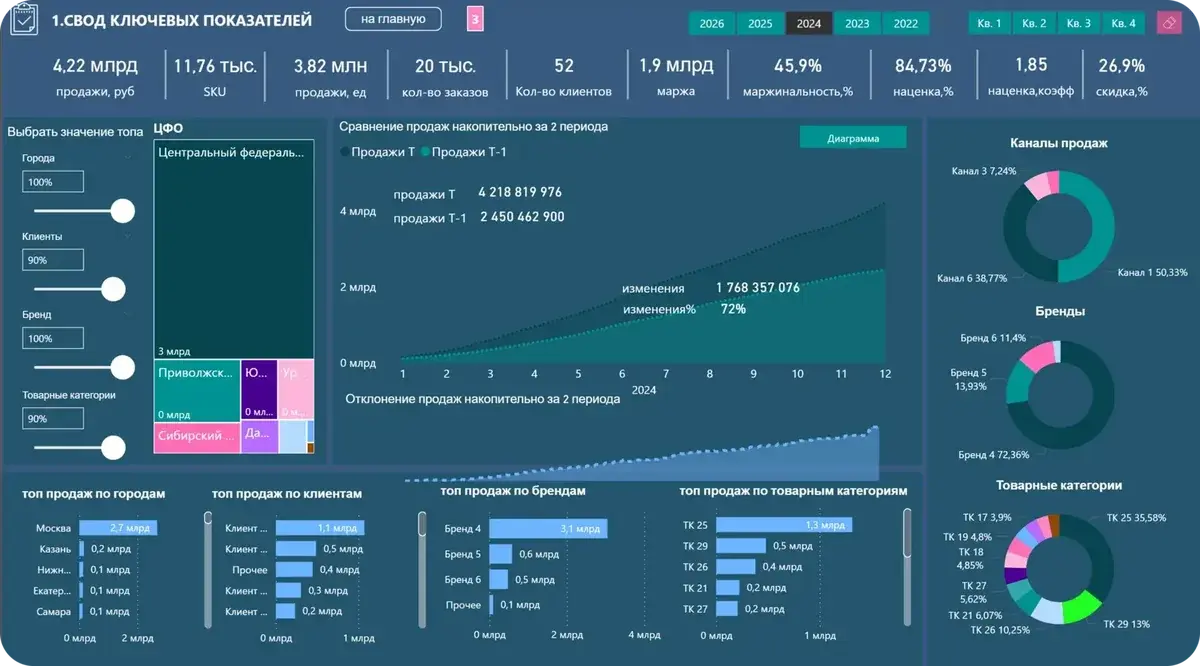Click the "Продажи Т" legend entry
Viewport: 1200px width, 666px height.
click(x=379, y=151)
